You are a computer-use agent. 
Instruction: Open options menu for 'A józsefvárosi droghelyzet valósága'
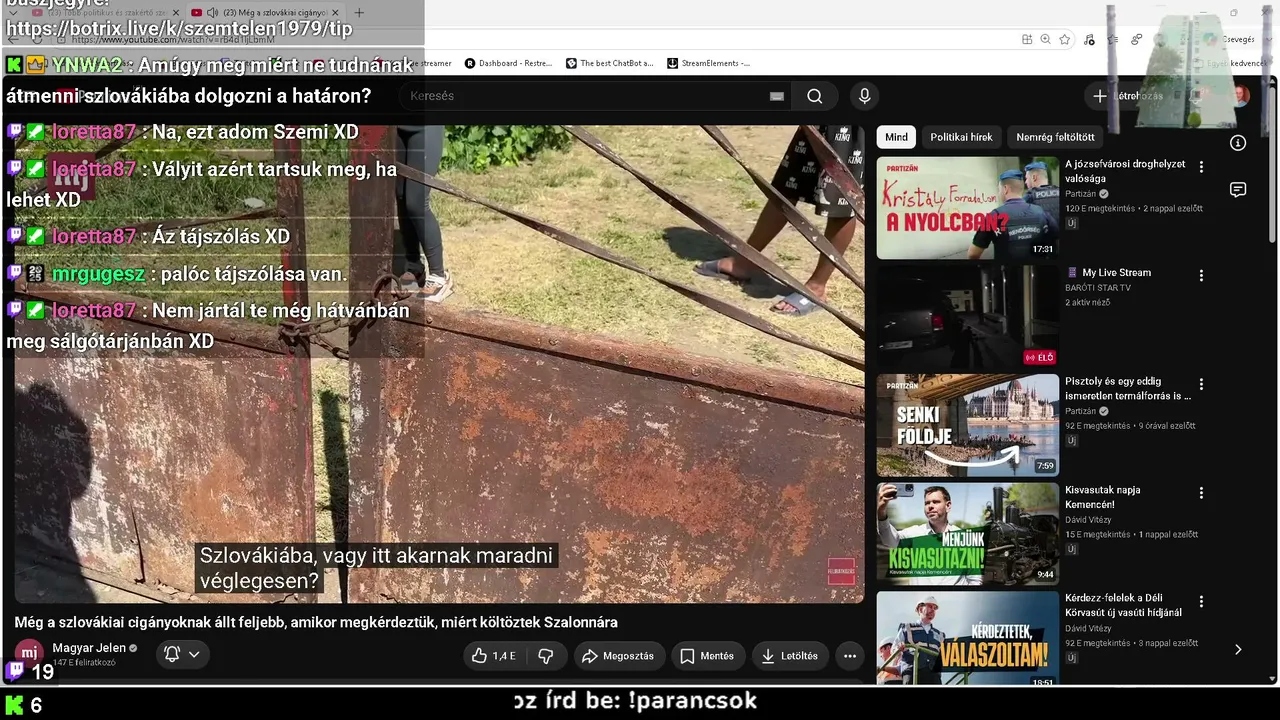[1202, 167]
